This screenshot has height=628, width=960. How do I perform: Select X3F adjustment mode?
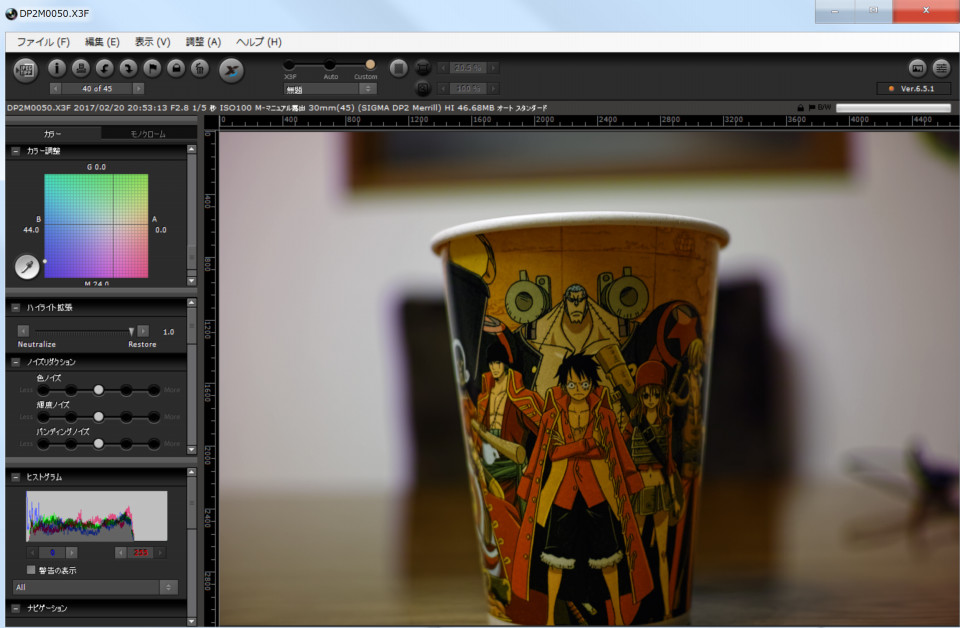coord(290,64)
